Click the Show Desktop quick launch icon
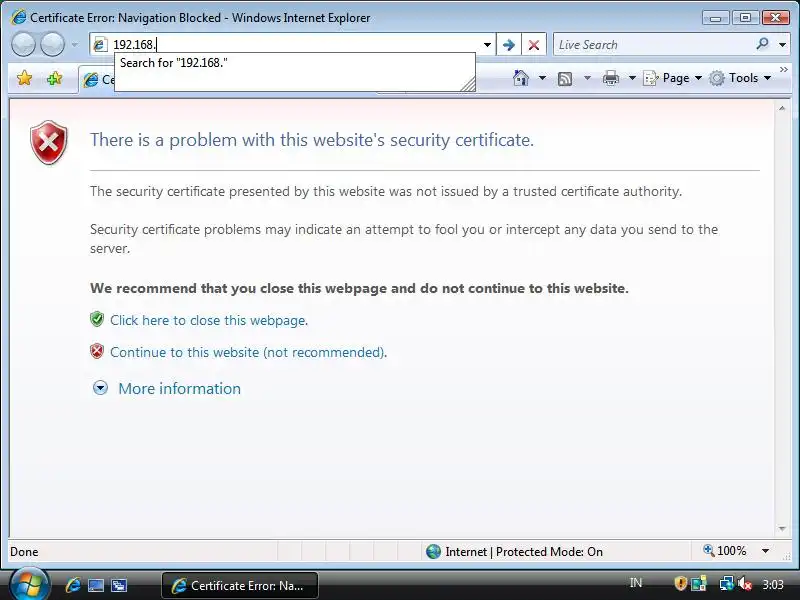Image resolution: width=800 pixels, height=600 pixels. coord(96,585)
